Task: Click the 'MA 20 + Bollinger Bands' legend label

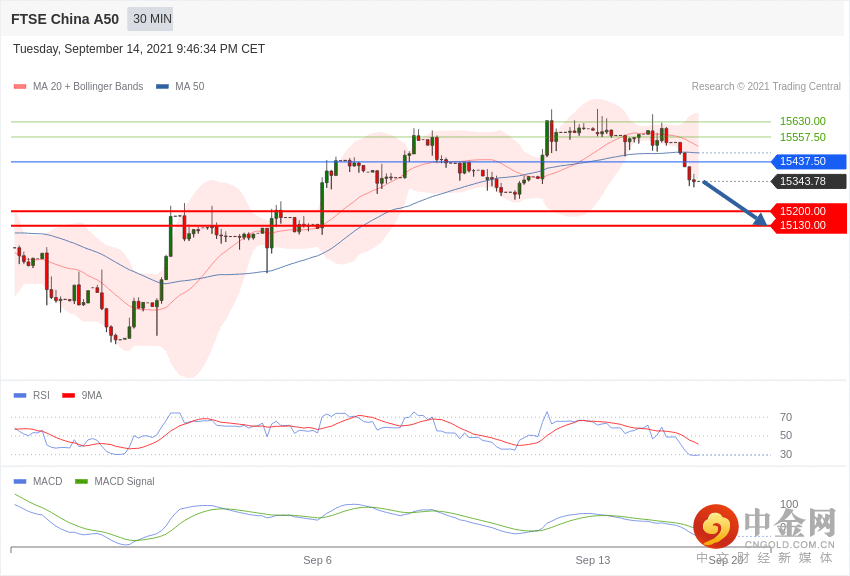Action: point(88,86)
